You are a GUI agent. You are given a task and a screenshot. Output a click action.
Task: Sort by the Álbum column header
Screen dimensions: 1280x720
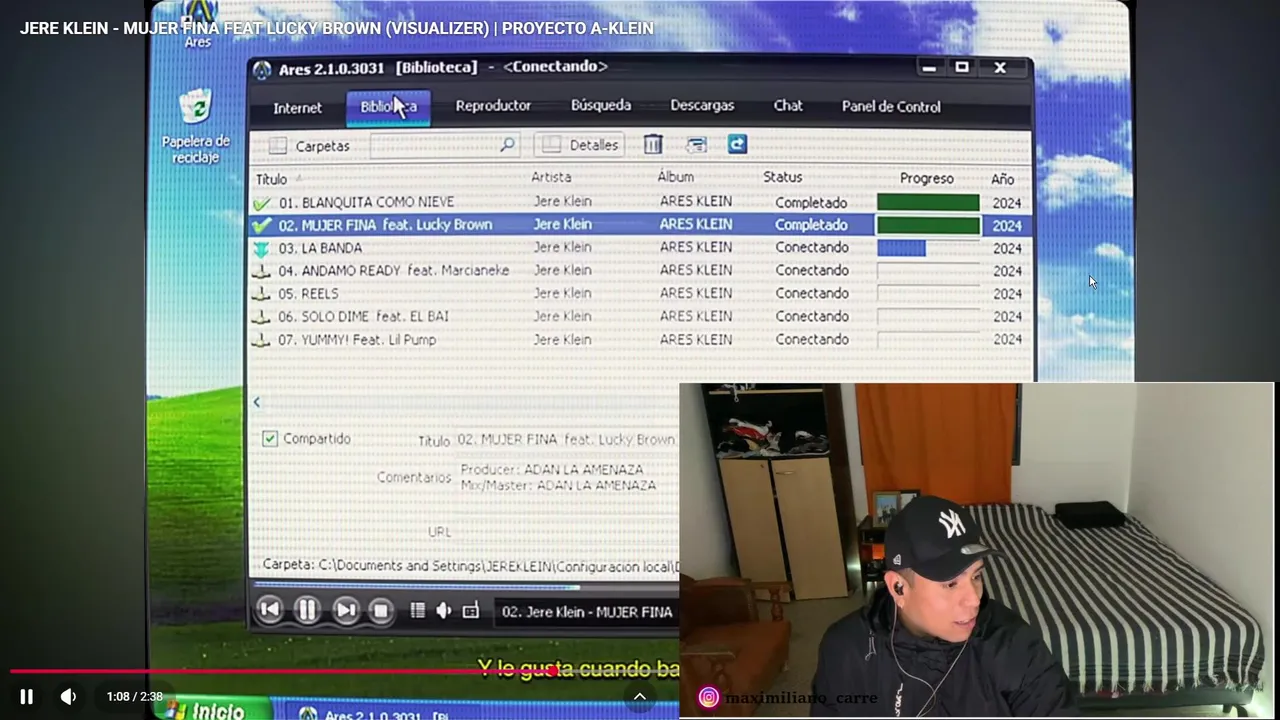tap(676, 177)
